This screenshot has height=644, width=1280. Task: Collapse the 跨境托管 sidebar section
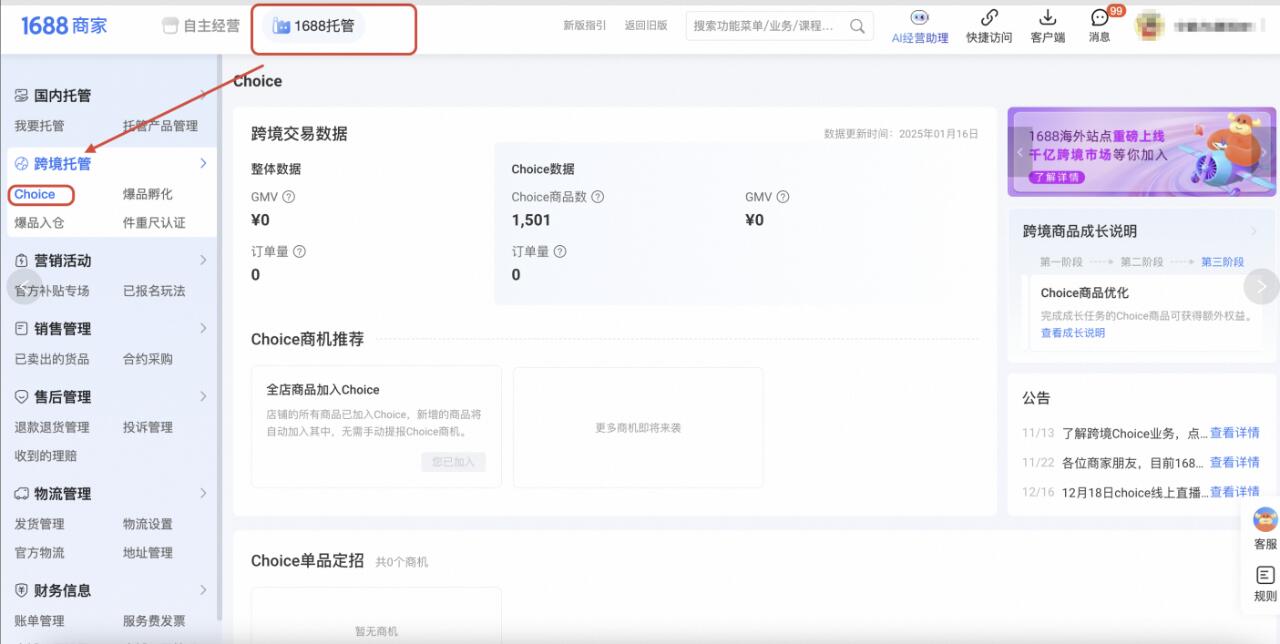click(203, 164)
